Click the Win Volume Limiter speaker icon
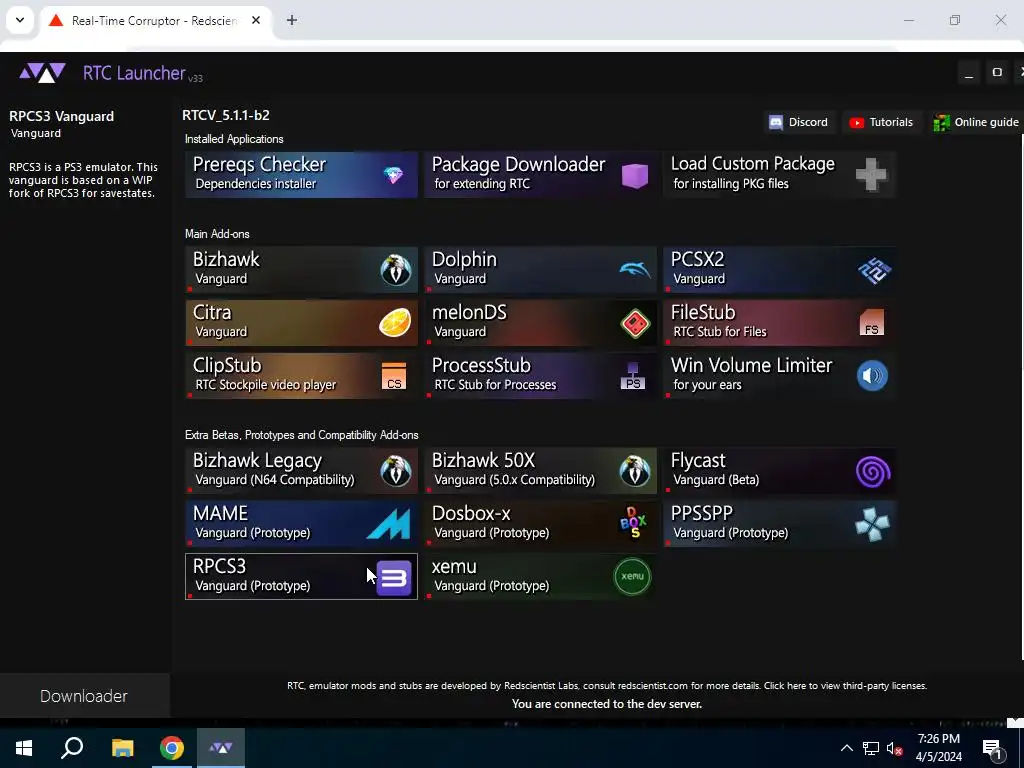 (872, 376)
